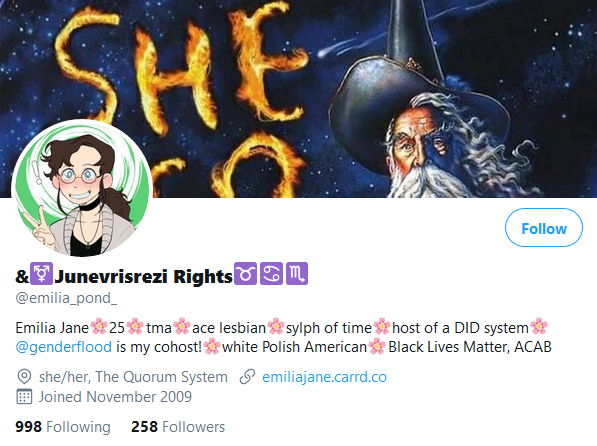Click the Cancer zodiac emoji in name
Image resolution: width=597 pixels, height=446 pixels.
(271, 273)
